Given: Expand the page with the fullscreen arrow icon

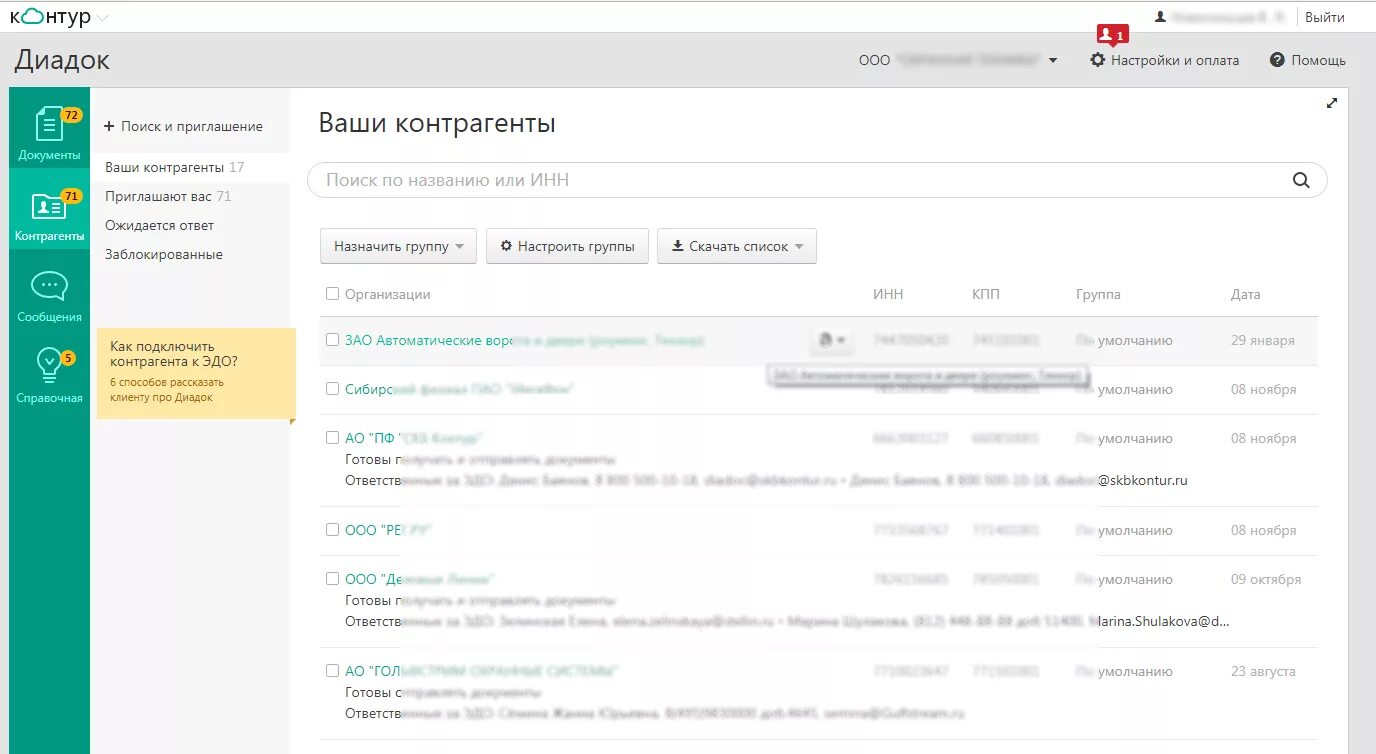Looking at the screenshot, I should point(1331,103).
